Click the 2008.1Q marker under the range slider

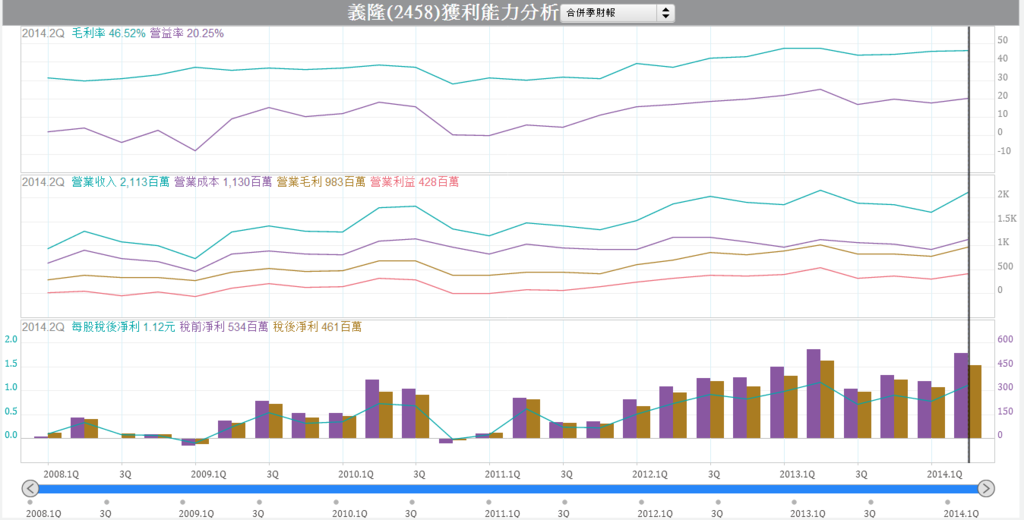pos(44,514)
